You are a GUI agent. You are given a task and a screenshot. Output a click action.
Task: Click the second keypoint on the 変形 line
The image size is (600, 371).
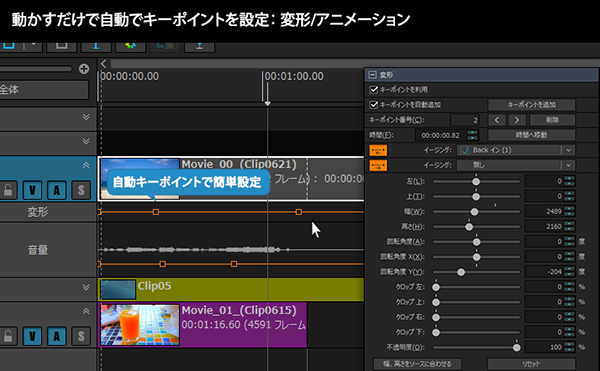point(156,212)
